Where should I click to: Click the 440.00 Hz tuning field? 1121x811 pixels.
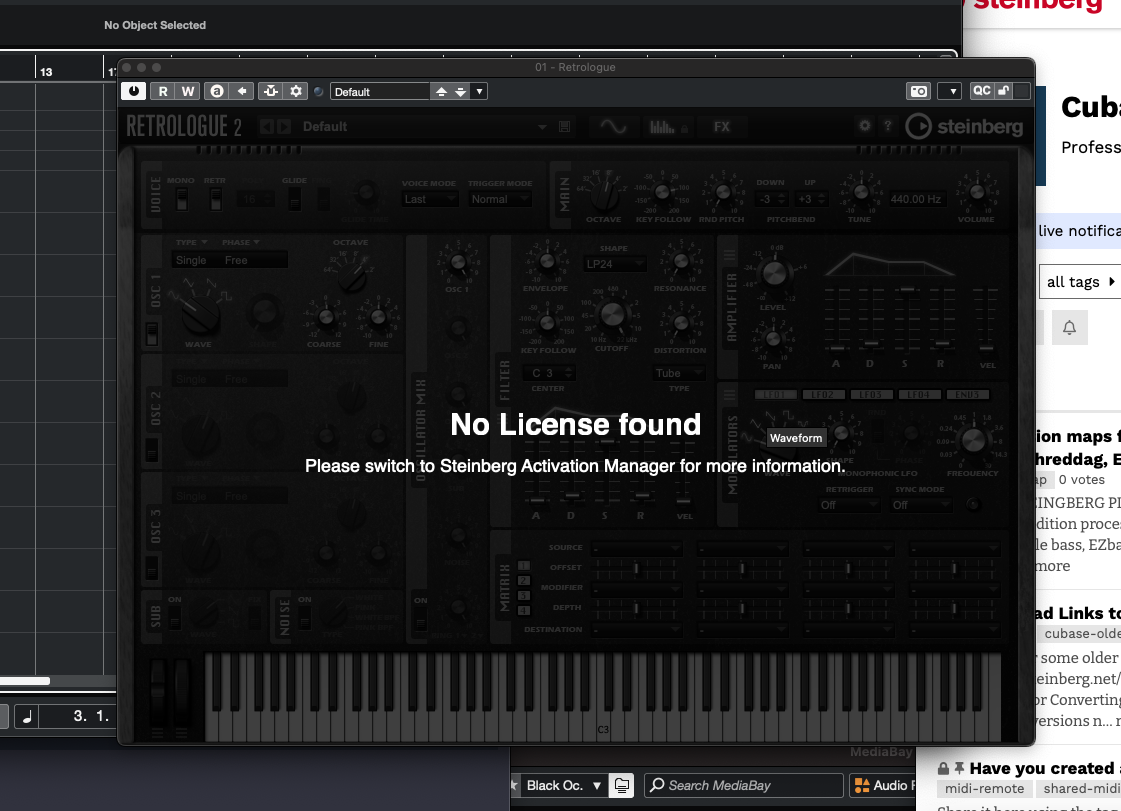point(916,200)
